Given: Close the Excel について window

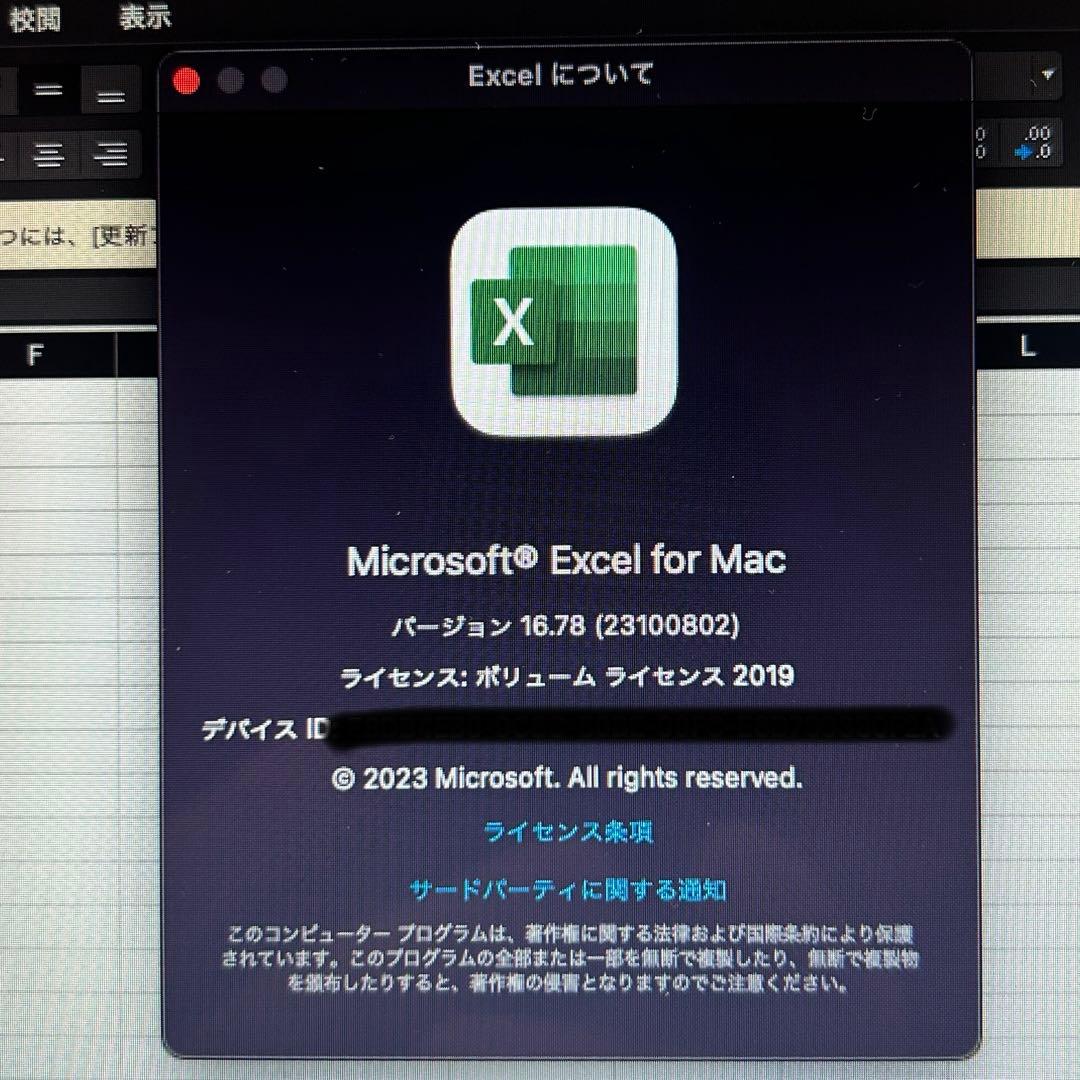Looking at the screenshot, I should pos(184,79).
